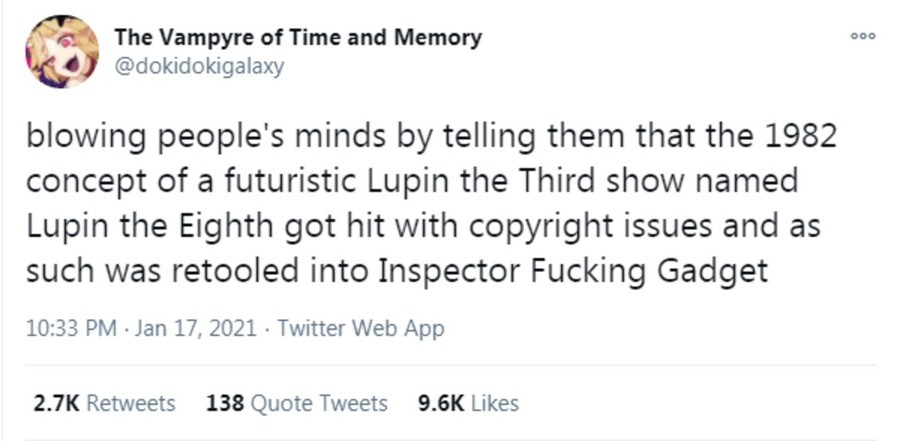
Task: Open The Vampyre of Time and Memory profile
Action: coord(298,38)
